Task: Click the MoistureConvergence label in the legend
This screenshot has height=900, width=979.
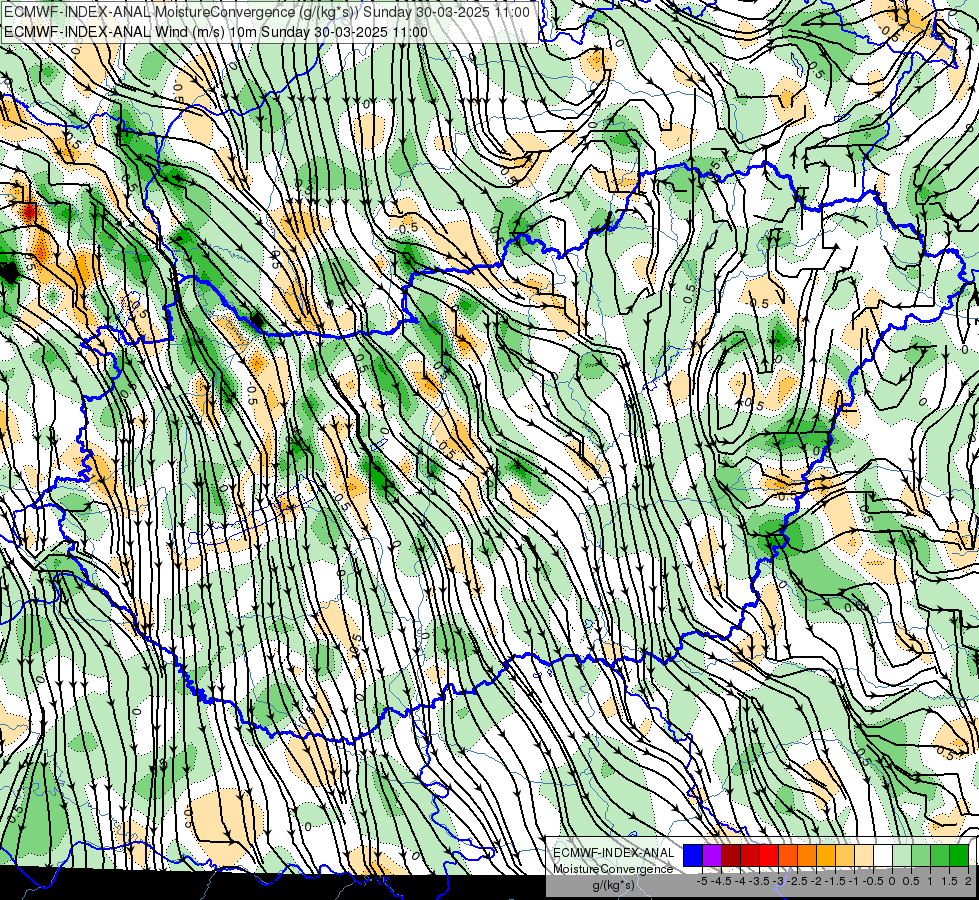Action: tap(613, 869)
